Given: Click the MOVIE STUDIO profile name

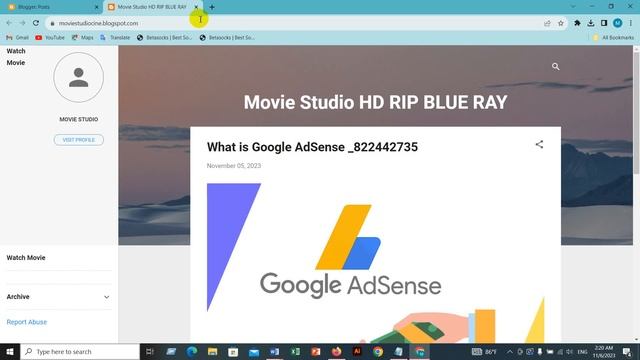Looking at the screenshot, I should pyautogui.click(x=79, y=119).
